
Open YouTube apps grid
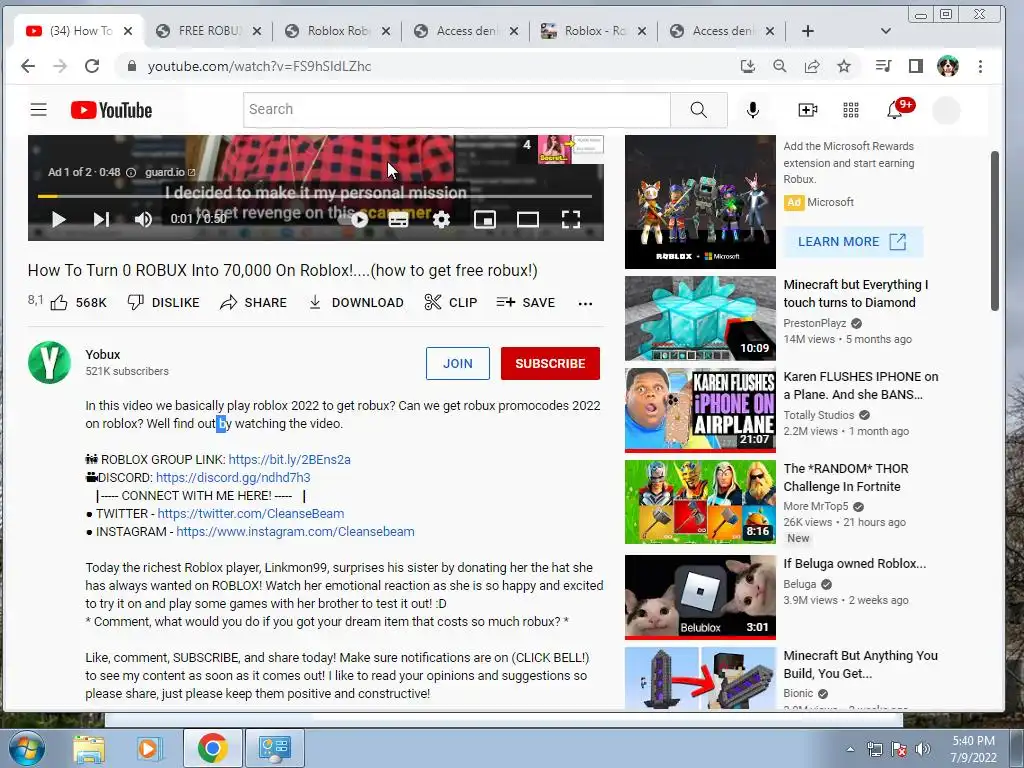[851, 110]
